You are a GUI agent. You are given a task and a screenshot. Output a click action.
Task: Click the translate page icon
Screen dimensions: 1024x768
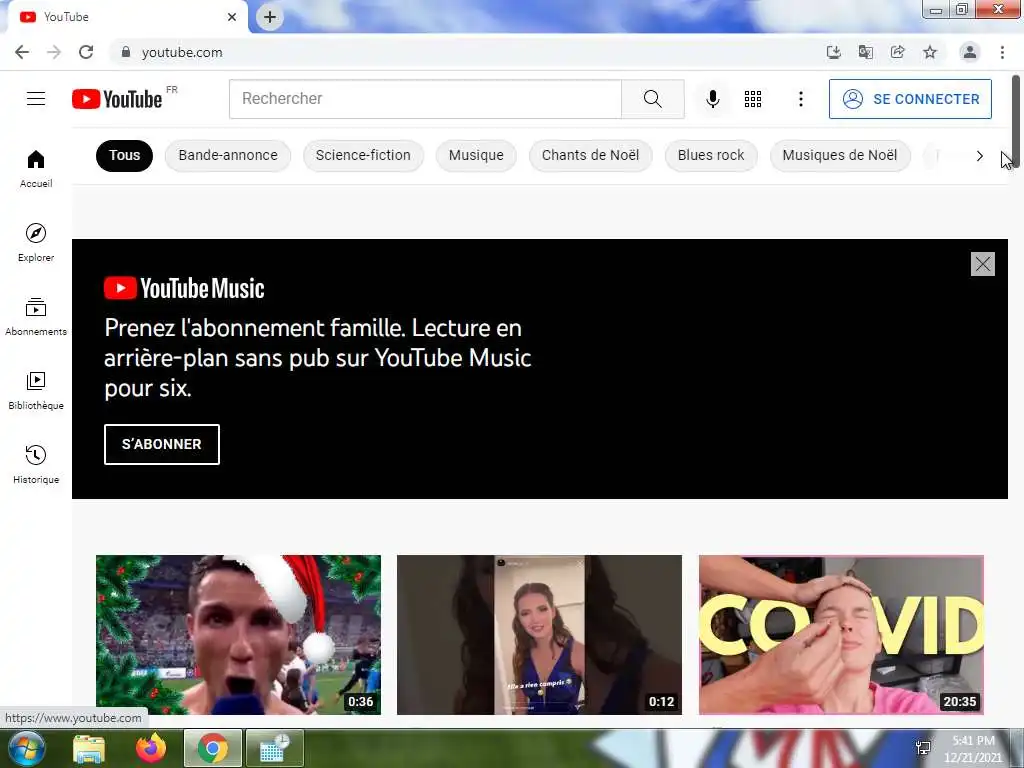[865, 52]
